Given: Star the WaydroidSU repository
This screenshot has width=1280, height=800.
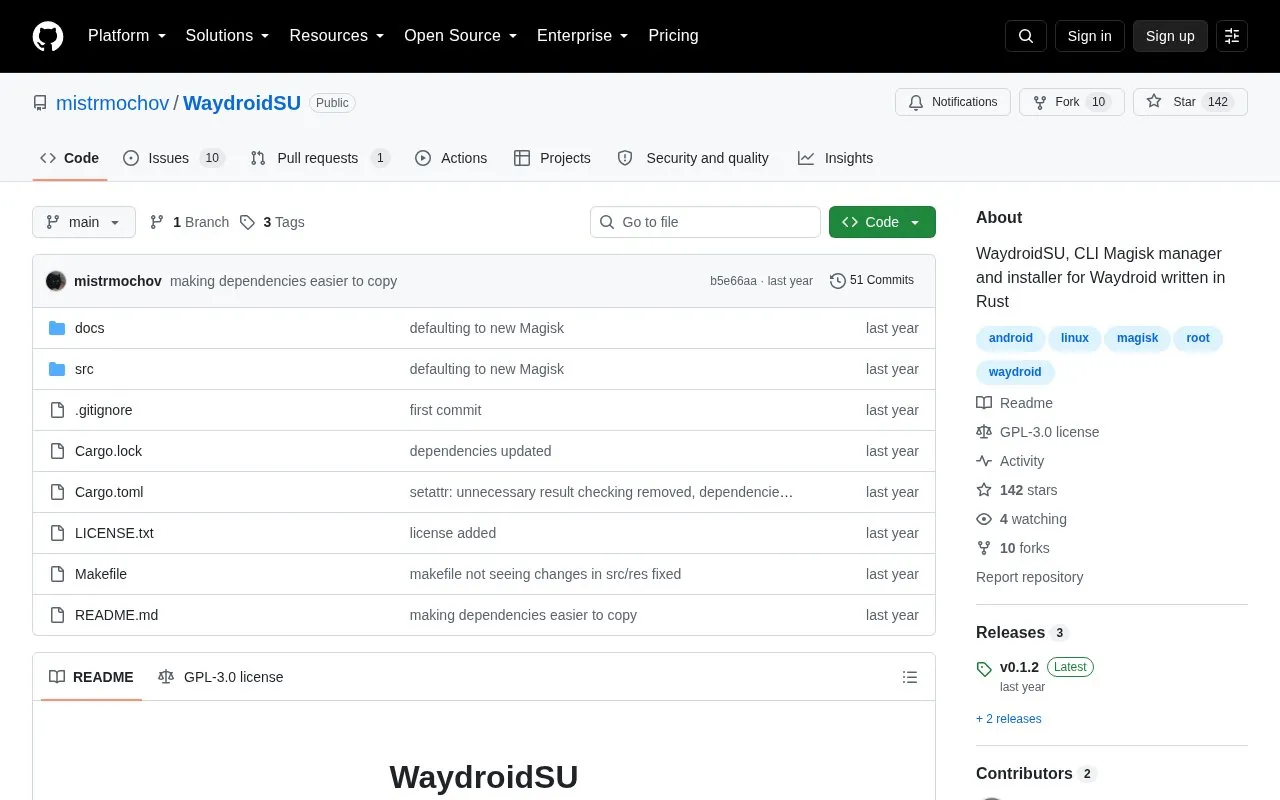Looking at the screenshot, I should tap(1190, 102).
